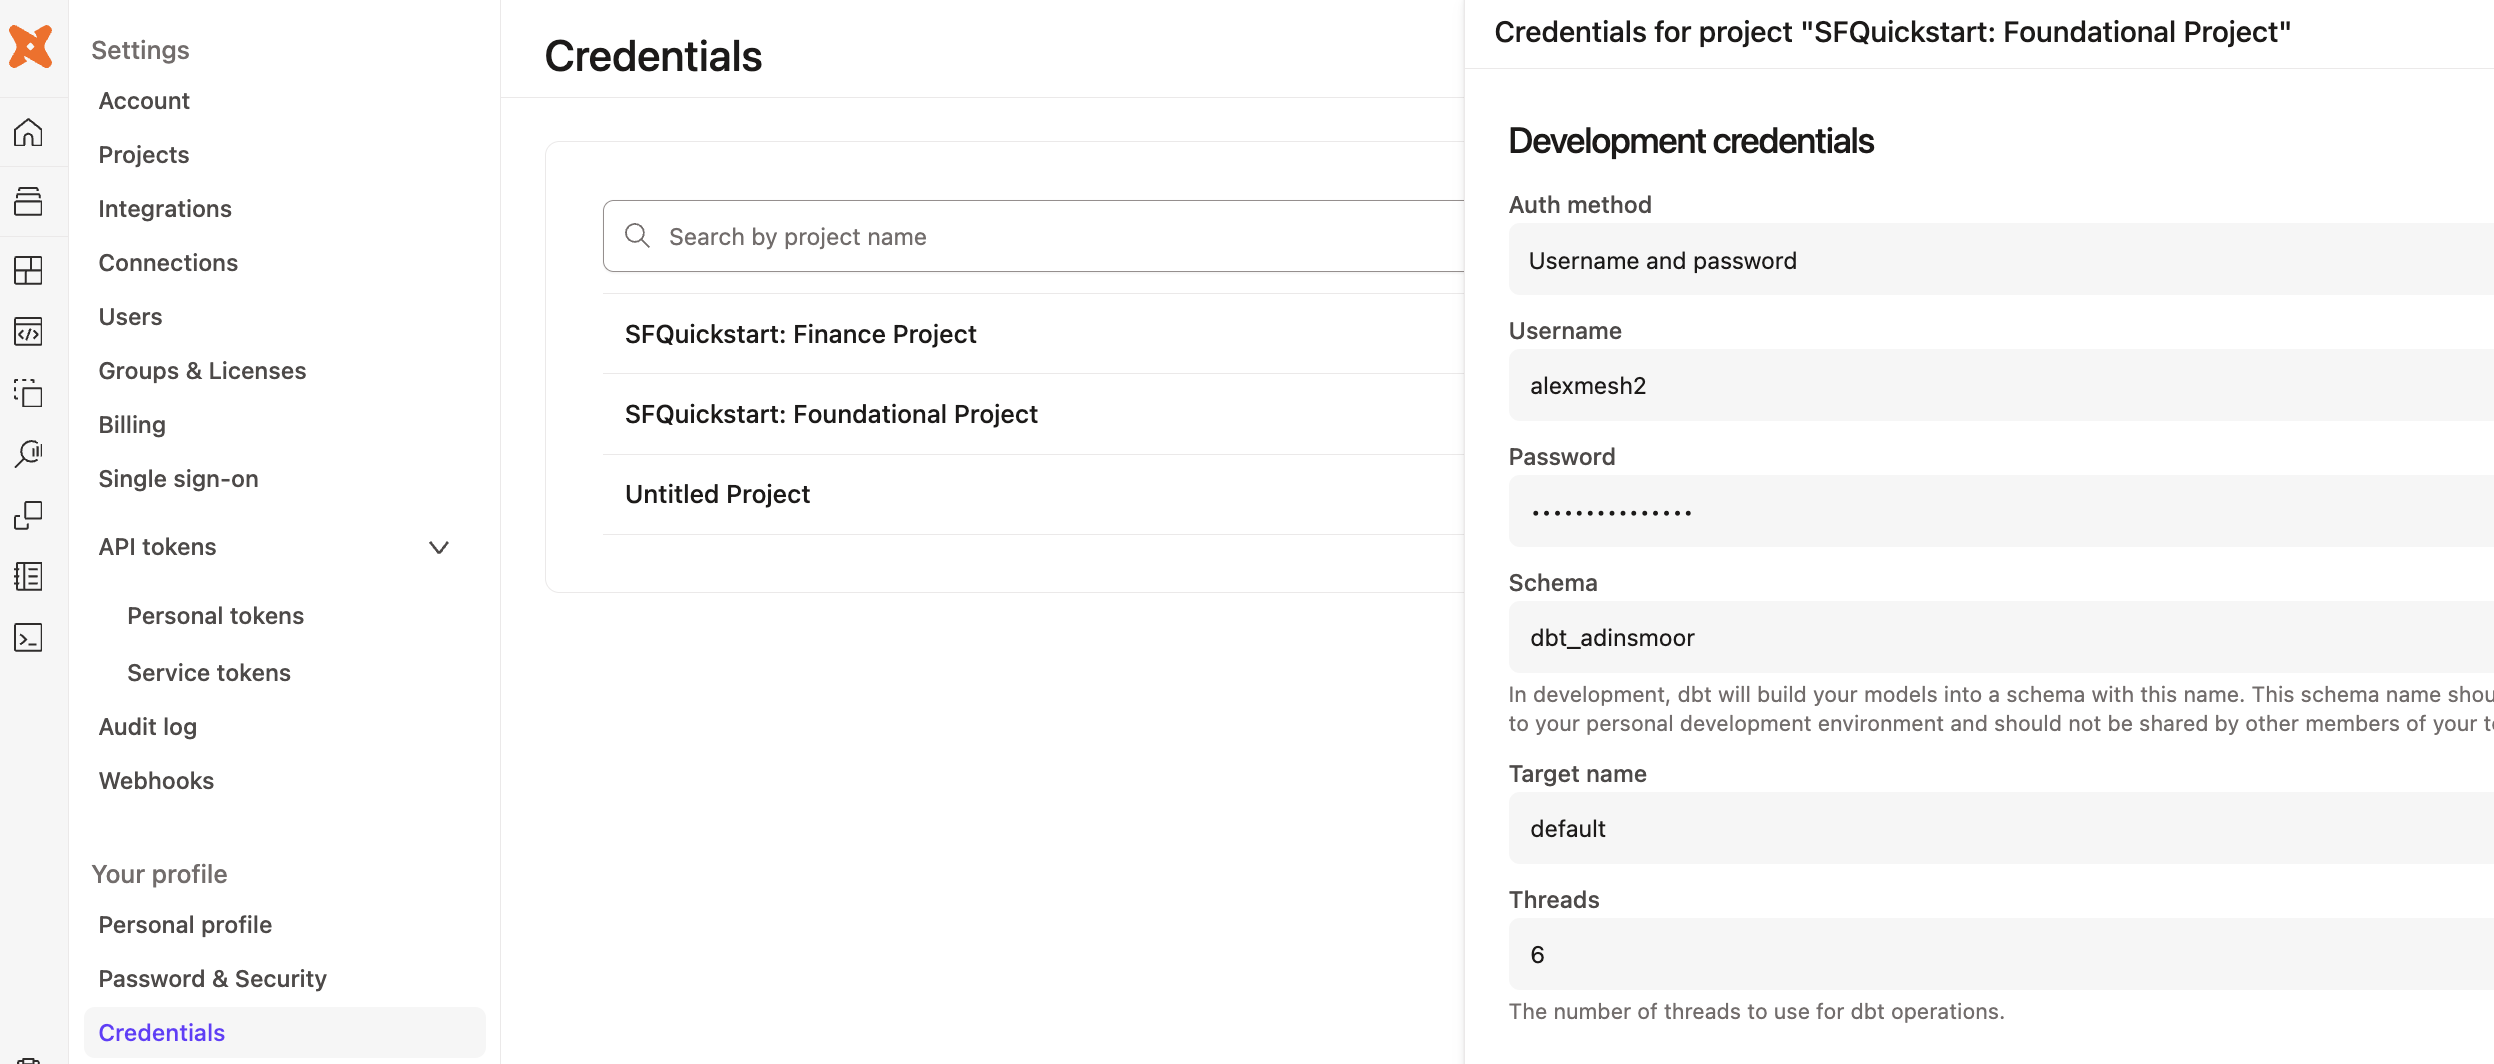2494x1064 pixels.
Task: Open the stacked layers icon in sidebar
Action: point(28,201)
